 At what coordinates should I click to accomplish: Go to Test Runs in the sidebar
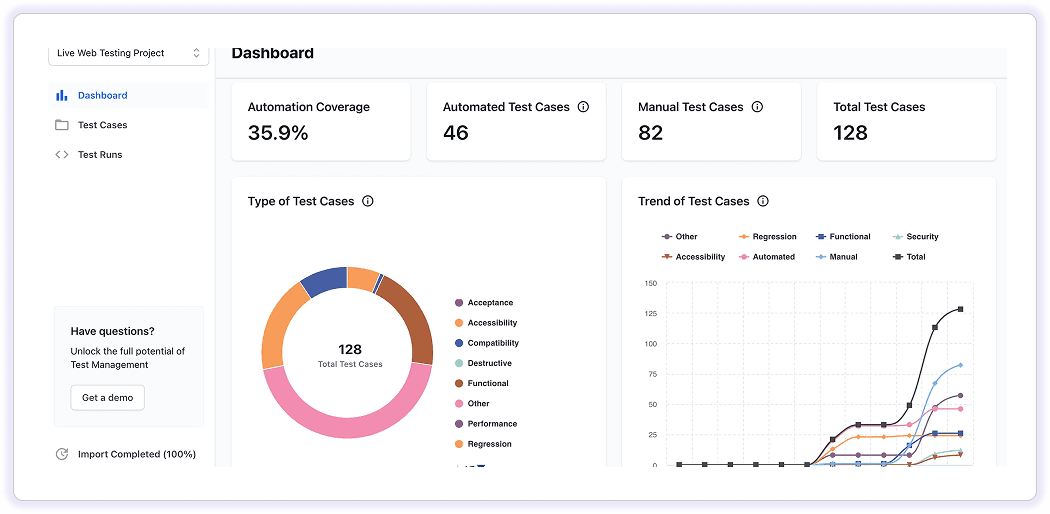tap(100, 155)
